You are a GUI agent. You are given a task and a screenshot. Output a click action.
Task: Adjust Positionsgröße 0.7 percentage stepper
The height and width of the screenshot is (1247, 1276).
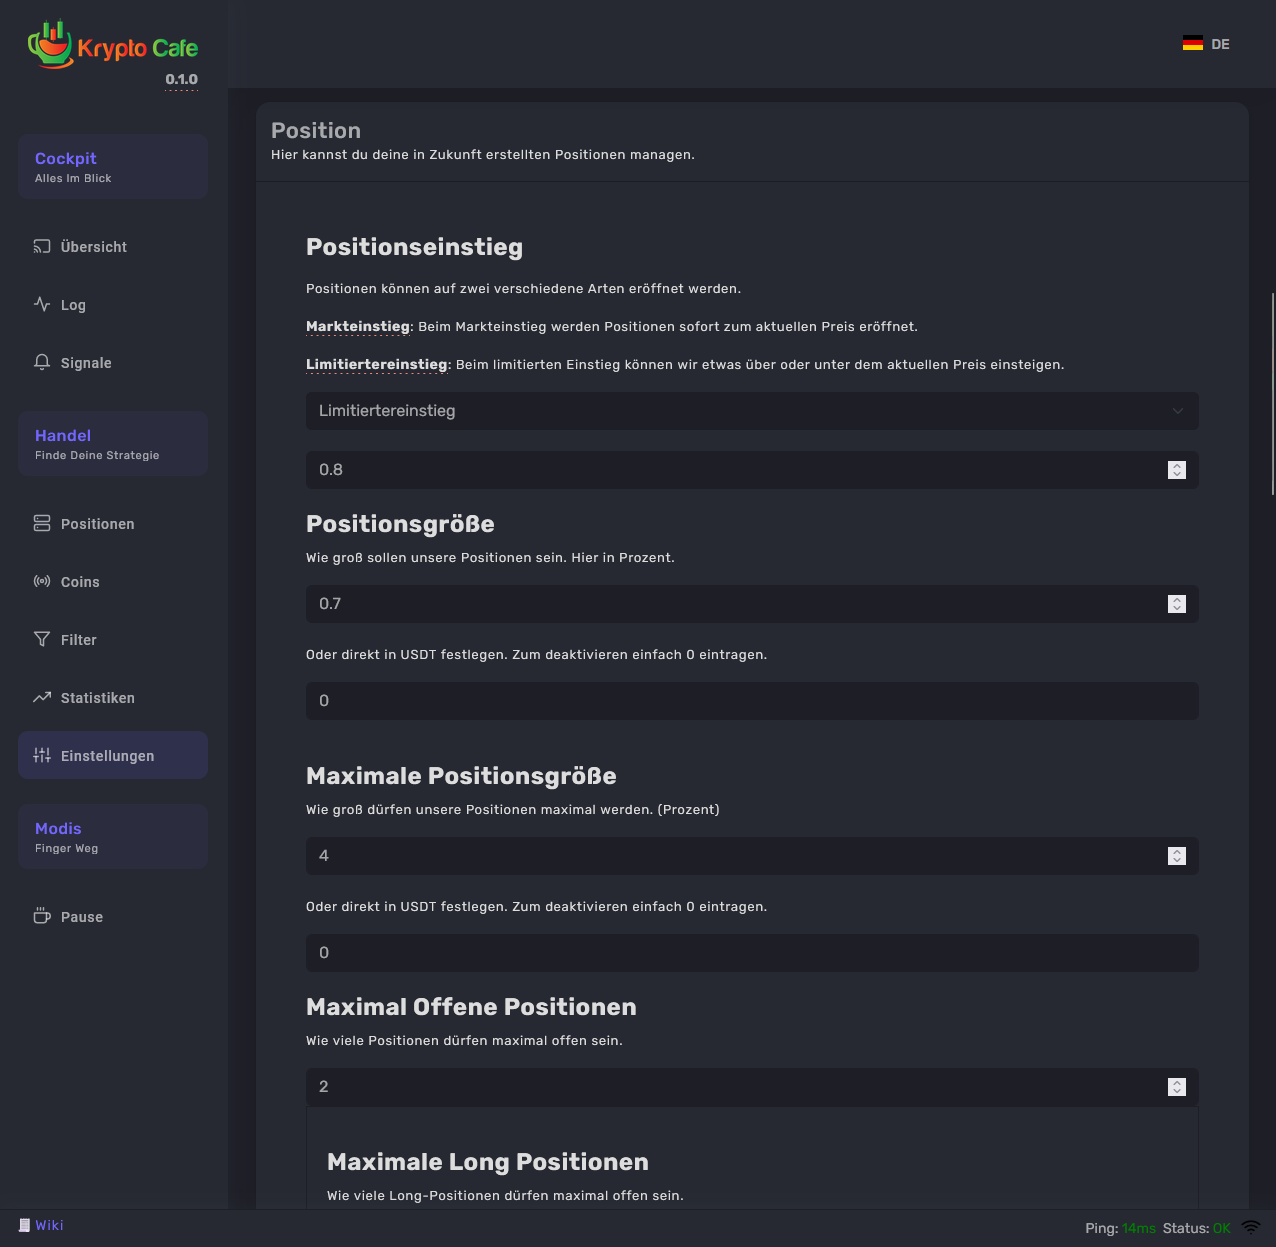[x=1177, y=604]
